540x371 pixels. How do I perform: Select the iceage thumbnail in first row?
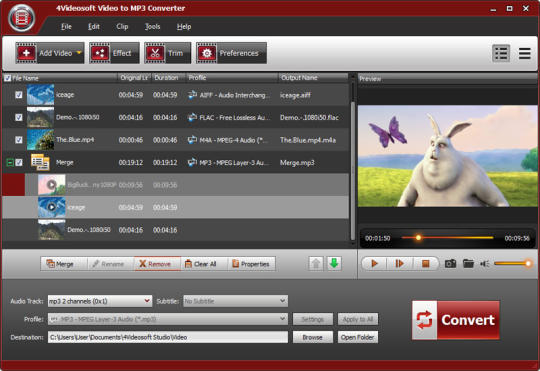[40, 95]
